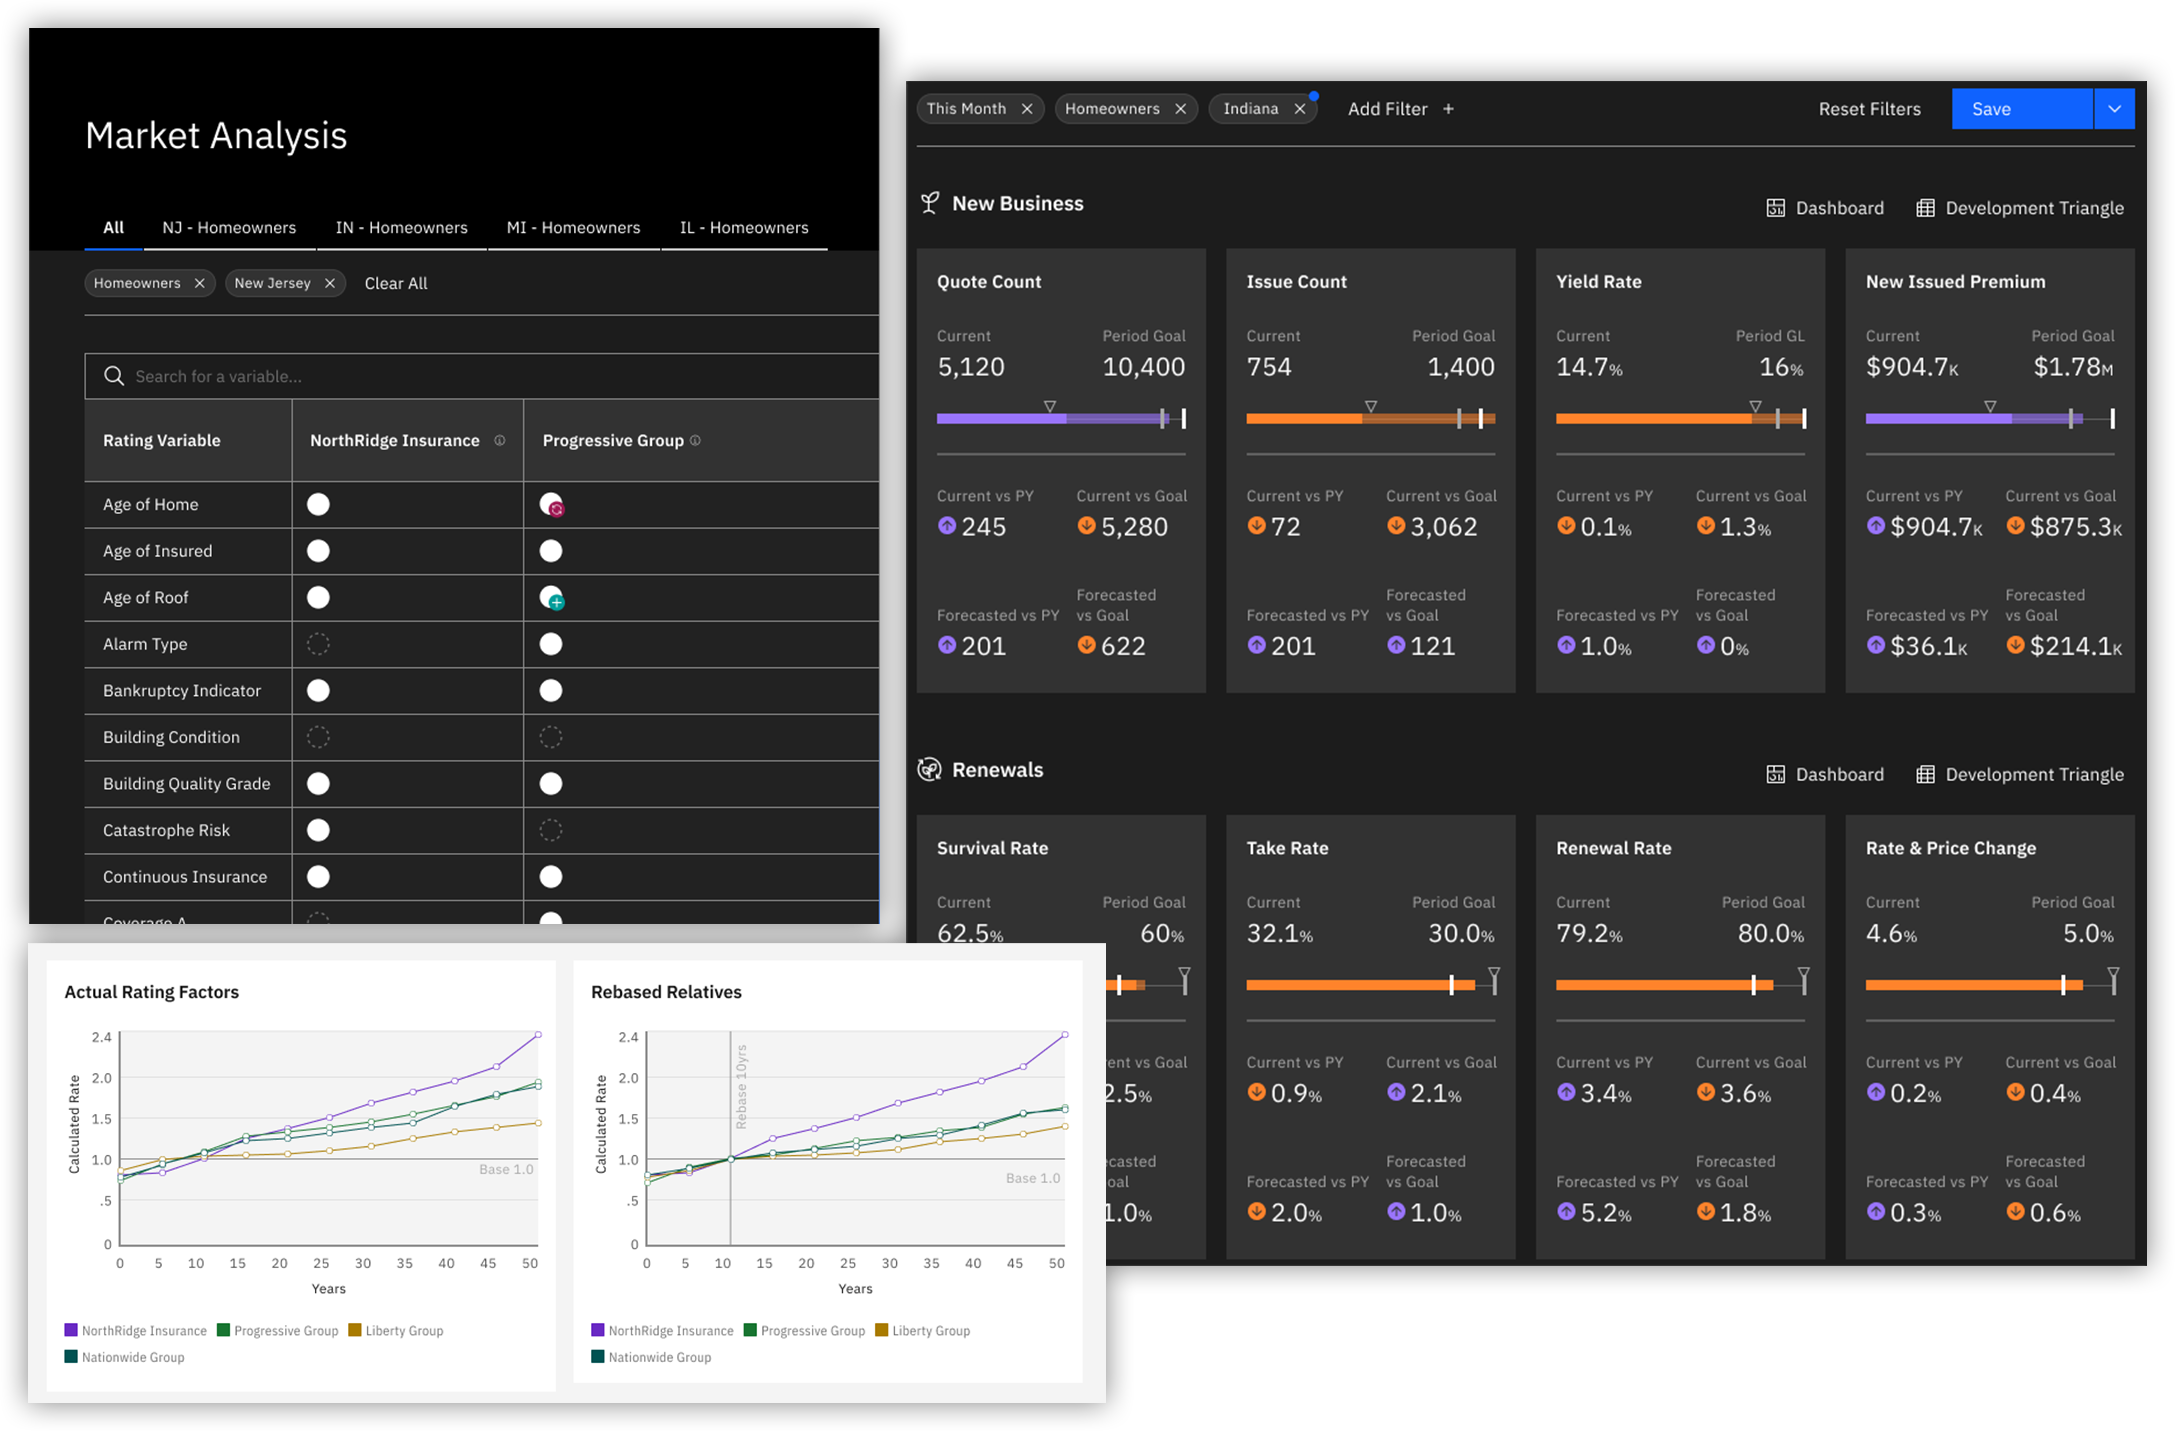Remove the New Jersey filter chip

(330, 284)
